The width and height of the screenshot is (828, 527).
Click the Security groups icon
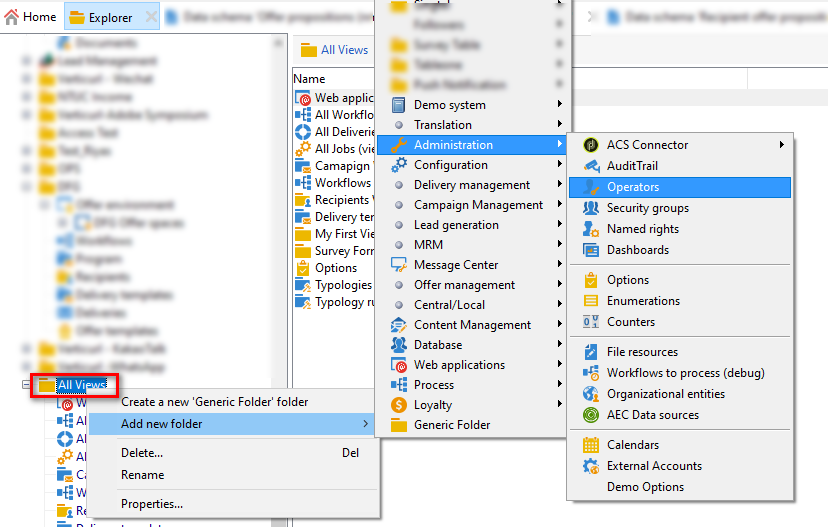[590, 208]
